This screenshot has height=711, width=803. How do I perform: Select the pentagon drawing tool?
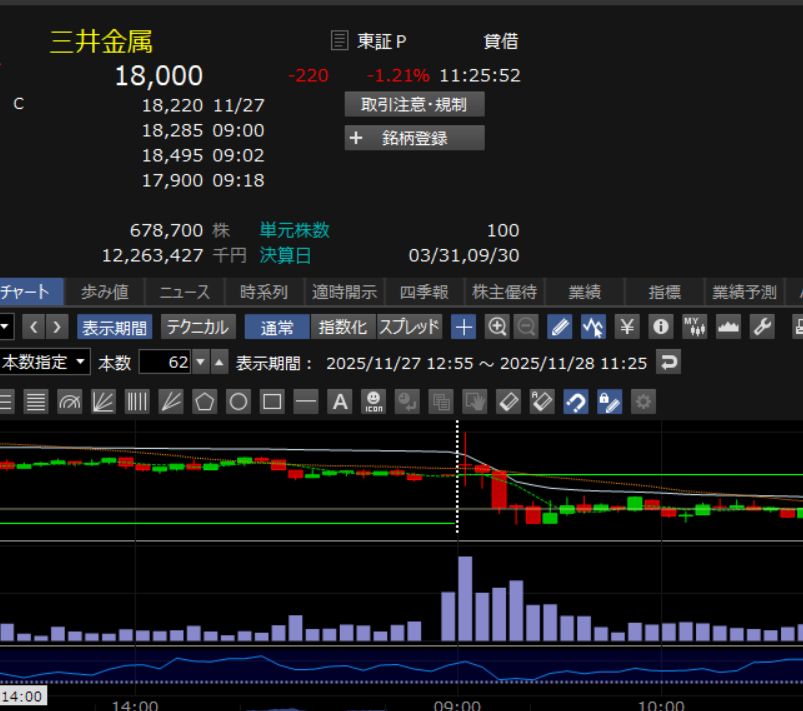pos(204,402)
